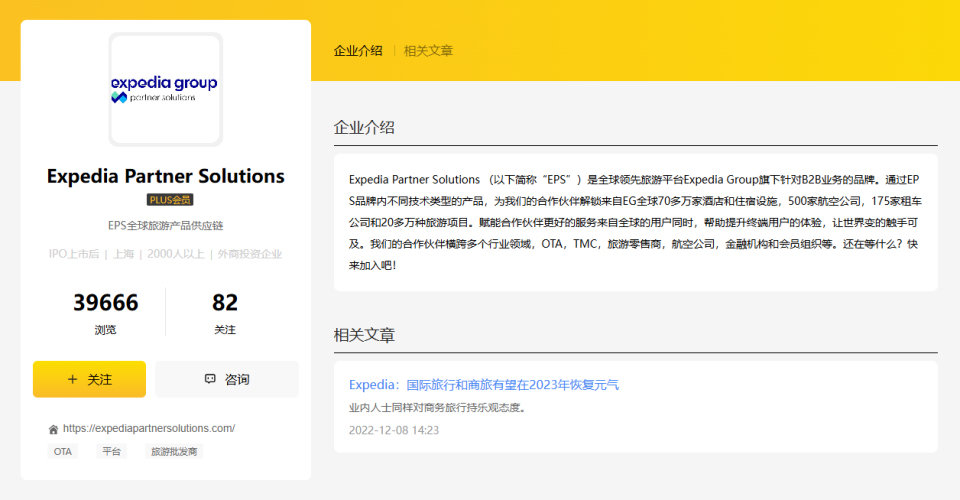Select the 旅游批发商 tag
Viewport: 960px width, 500px height.
click(x=174, y=452)
